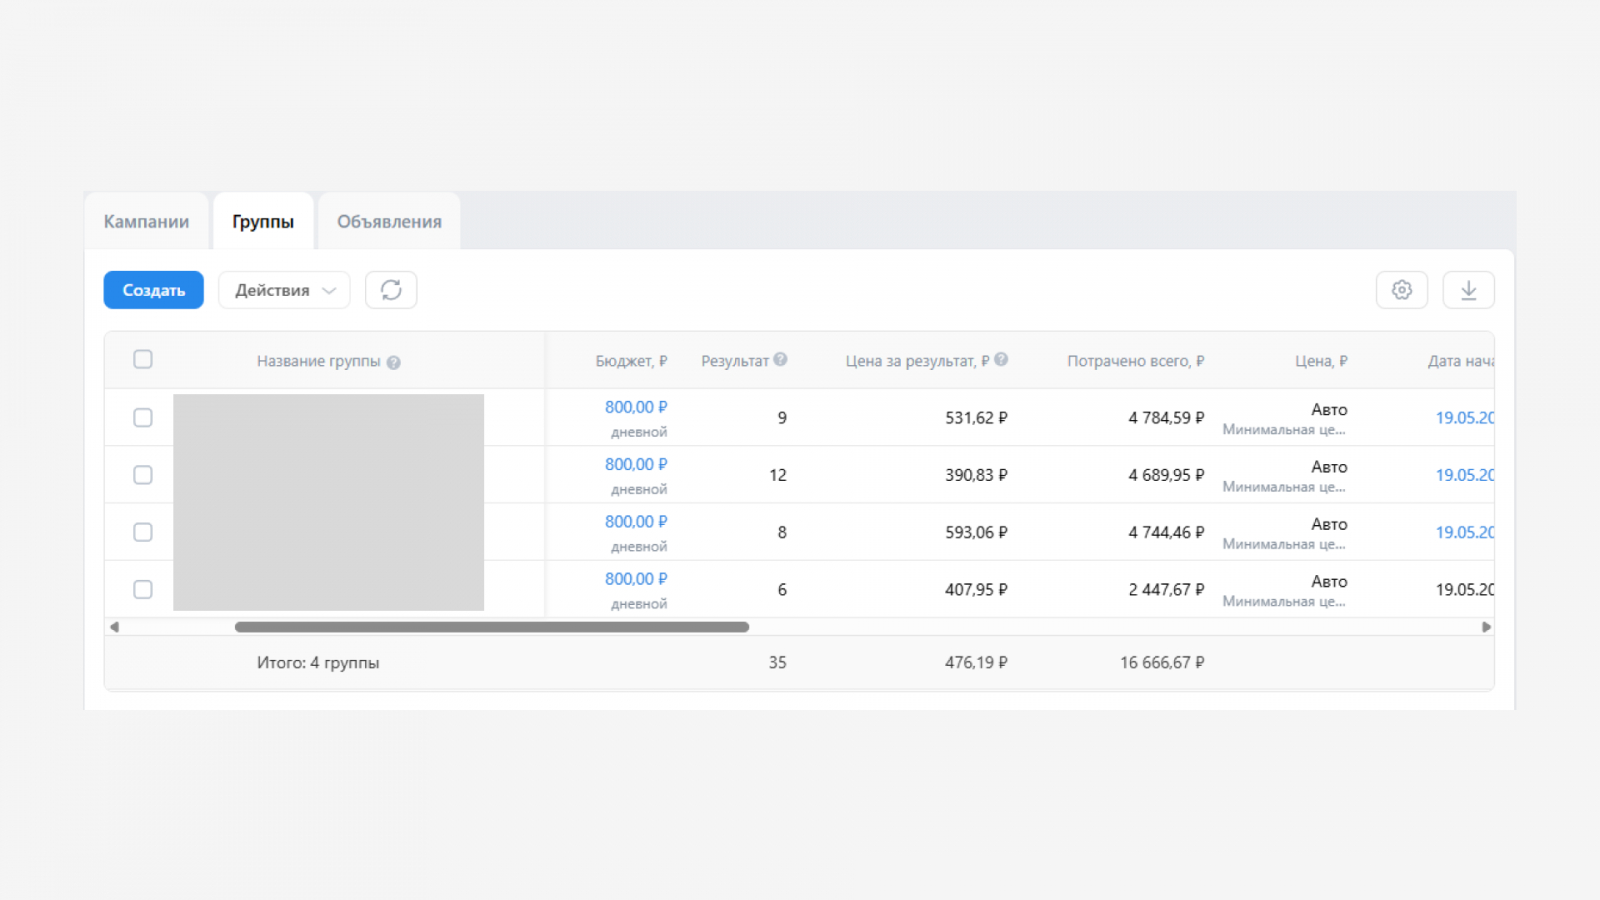Switch to the Кампании tab
Viewport: 1600px width, 900px height.
(146, 222)
